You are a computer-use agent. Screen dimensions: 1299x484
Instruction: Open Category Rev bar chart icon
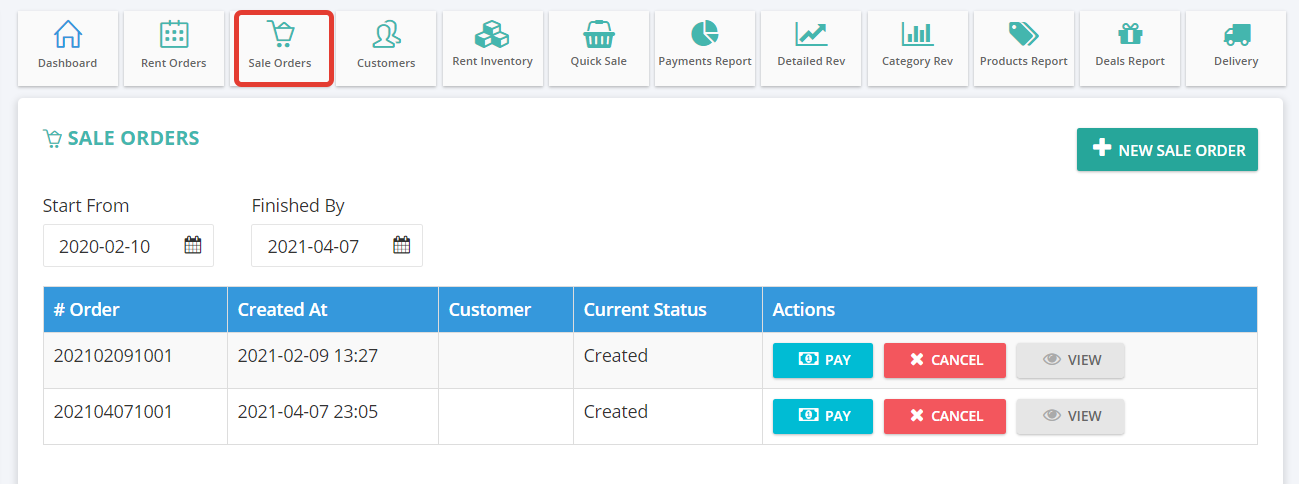pos(917,34)
